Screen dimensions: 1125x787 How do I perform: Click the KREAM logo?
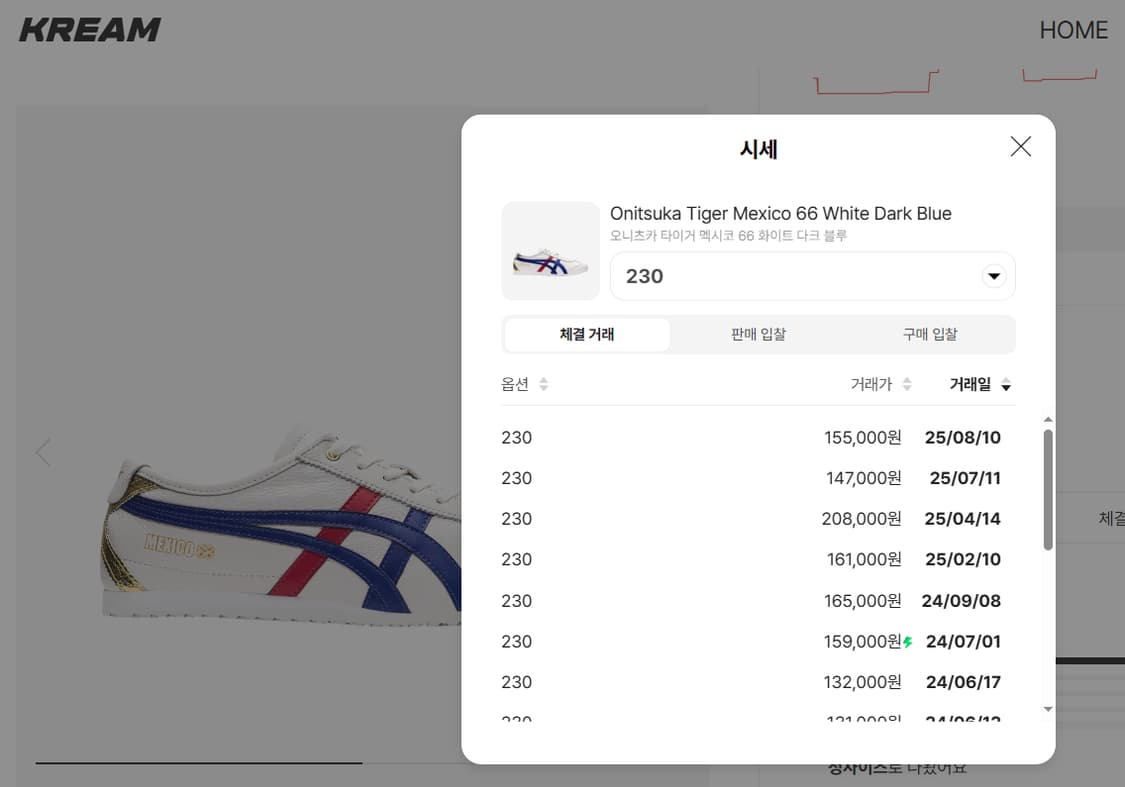[90, 30]
